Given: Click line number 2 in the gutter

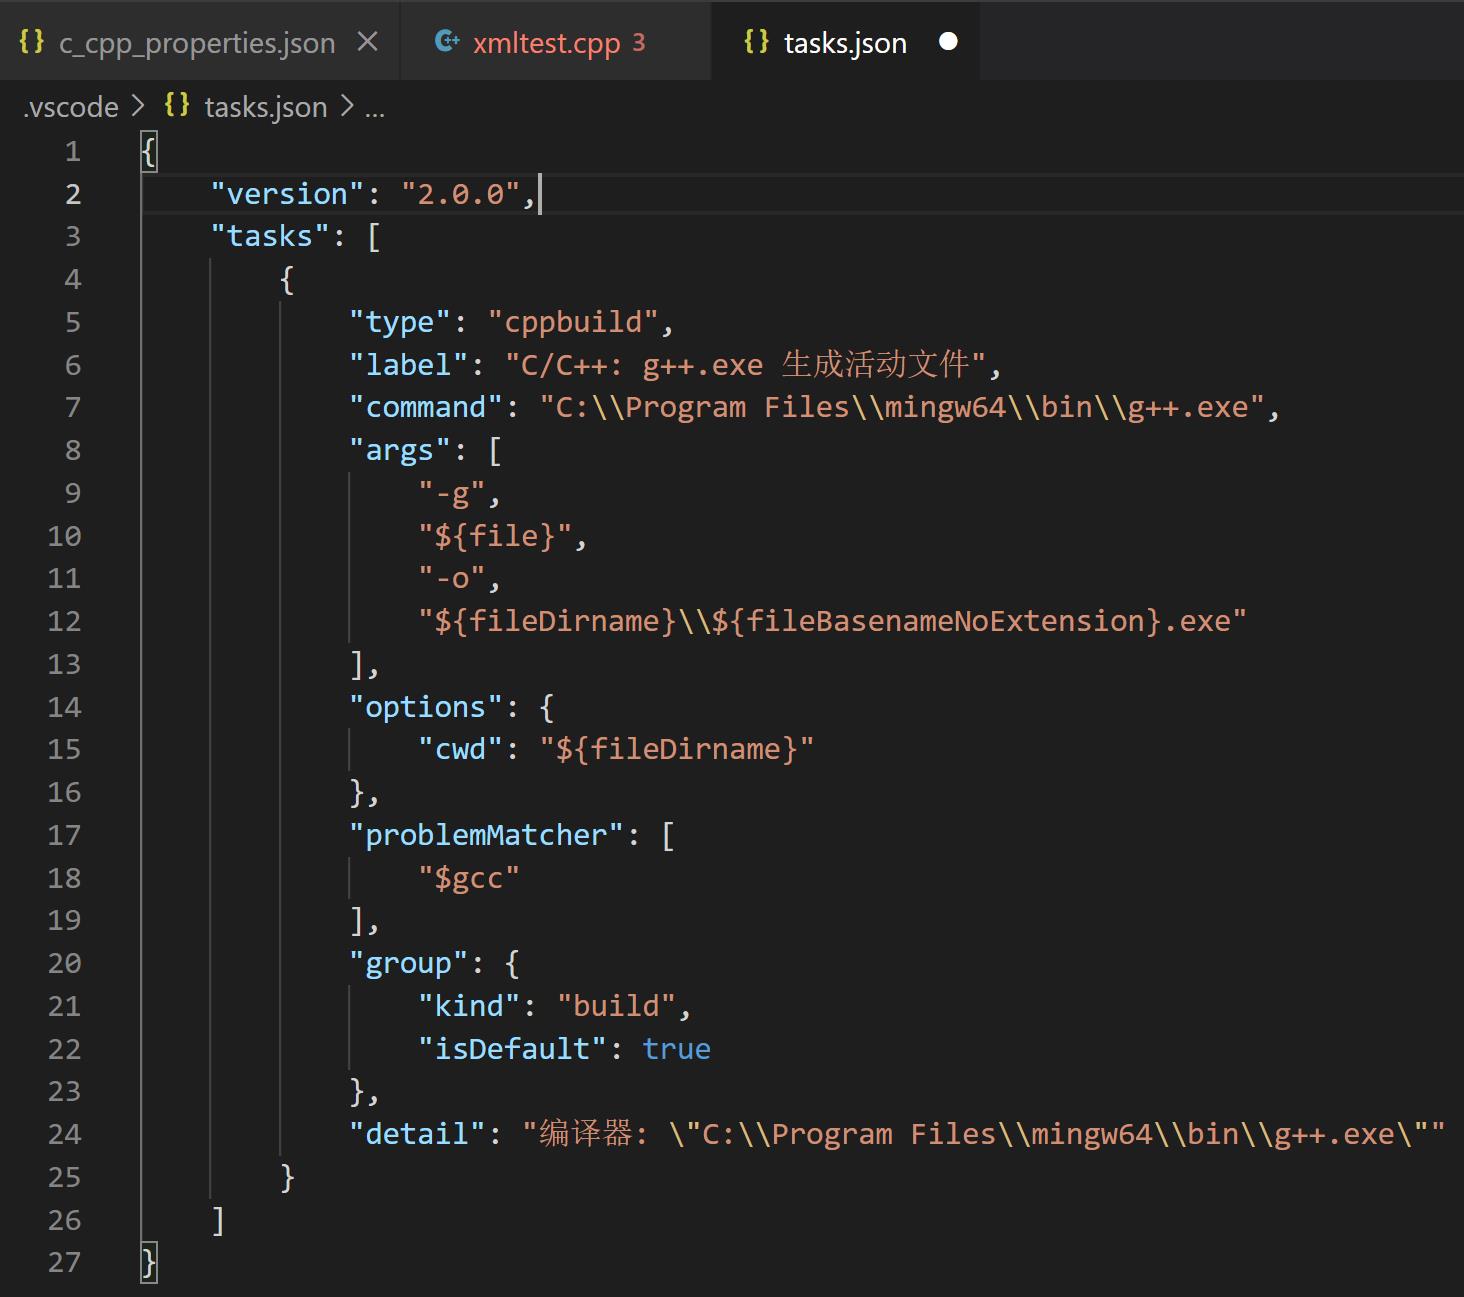Looking at the screenshot, I should pyautogui.click(x=72, y=194).
